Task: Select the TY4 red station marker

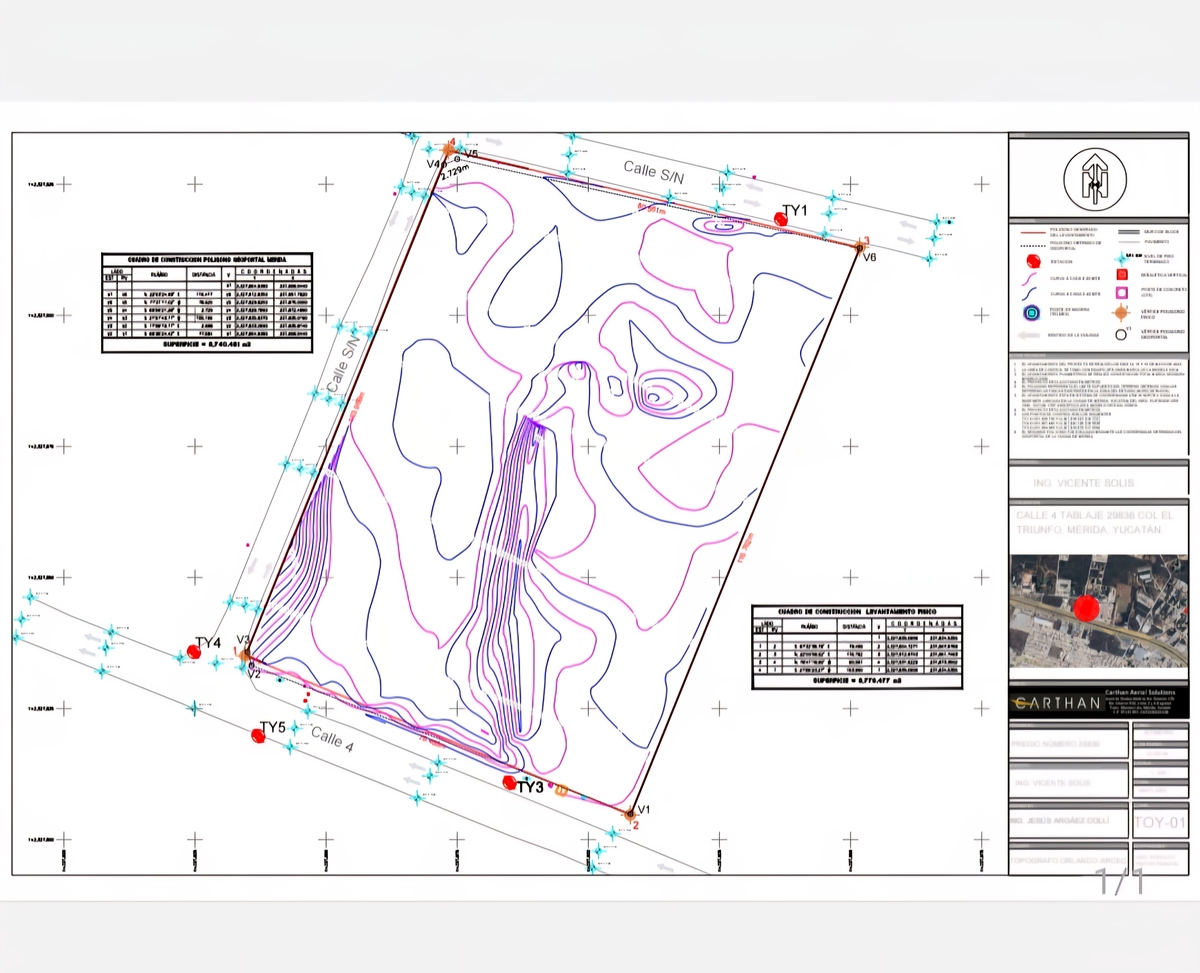Action: tap(194, 651)
